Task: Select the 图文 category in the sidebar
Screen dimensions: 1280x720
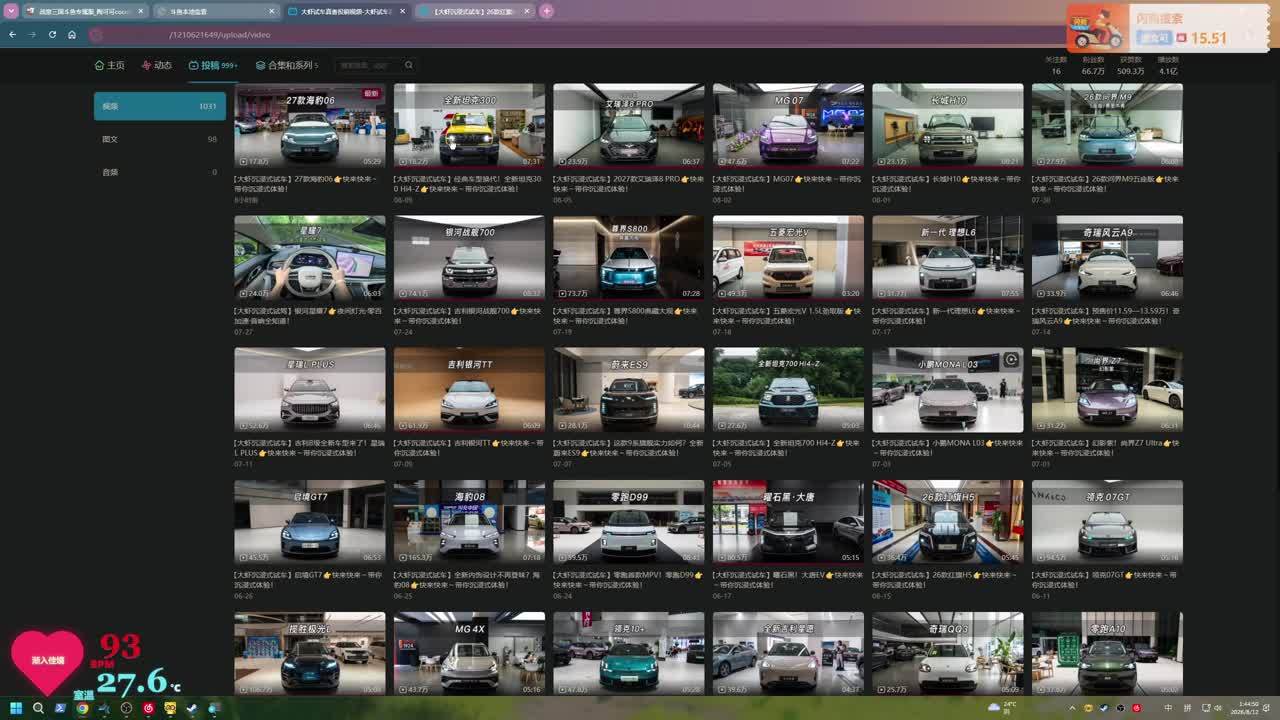Action: coord(160,139)
